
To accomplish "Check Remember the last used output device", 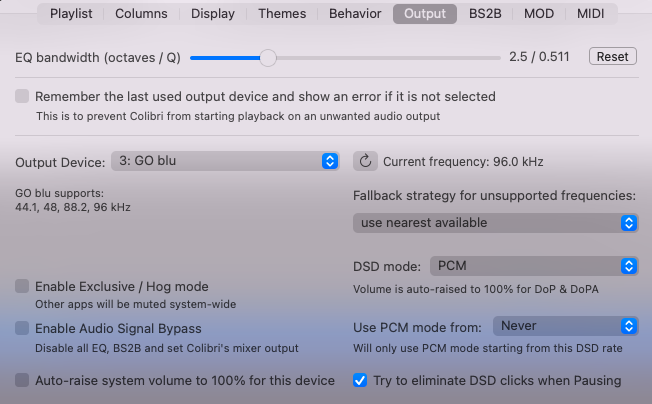I will pos(22,96).
